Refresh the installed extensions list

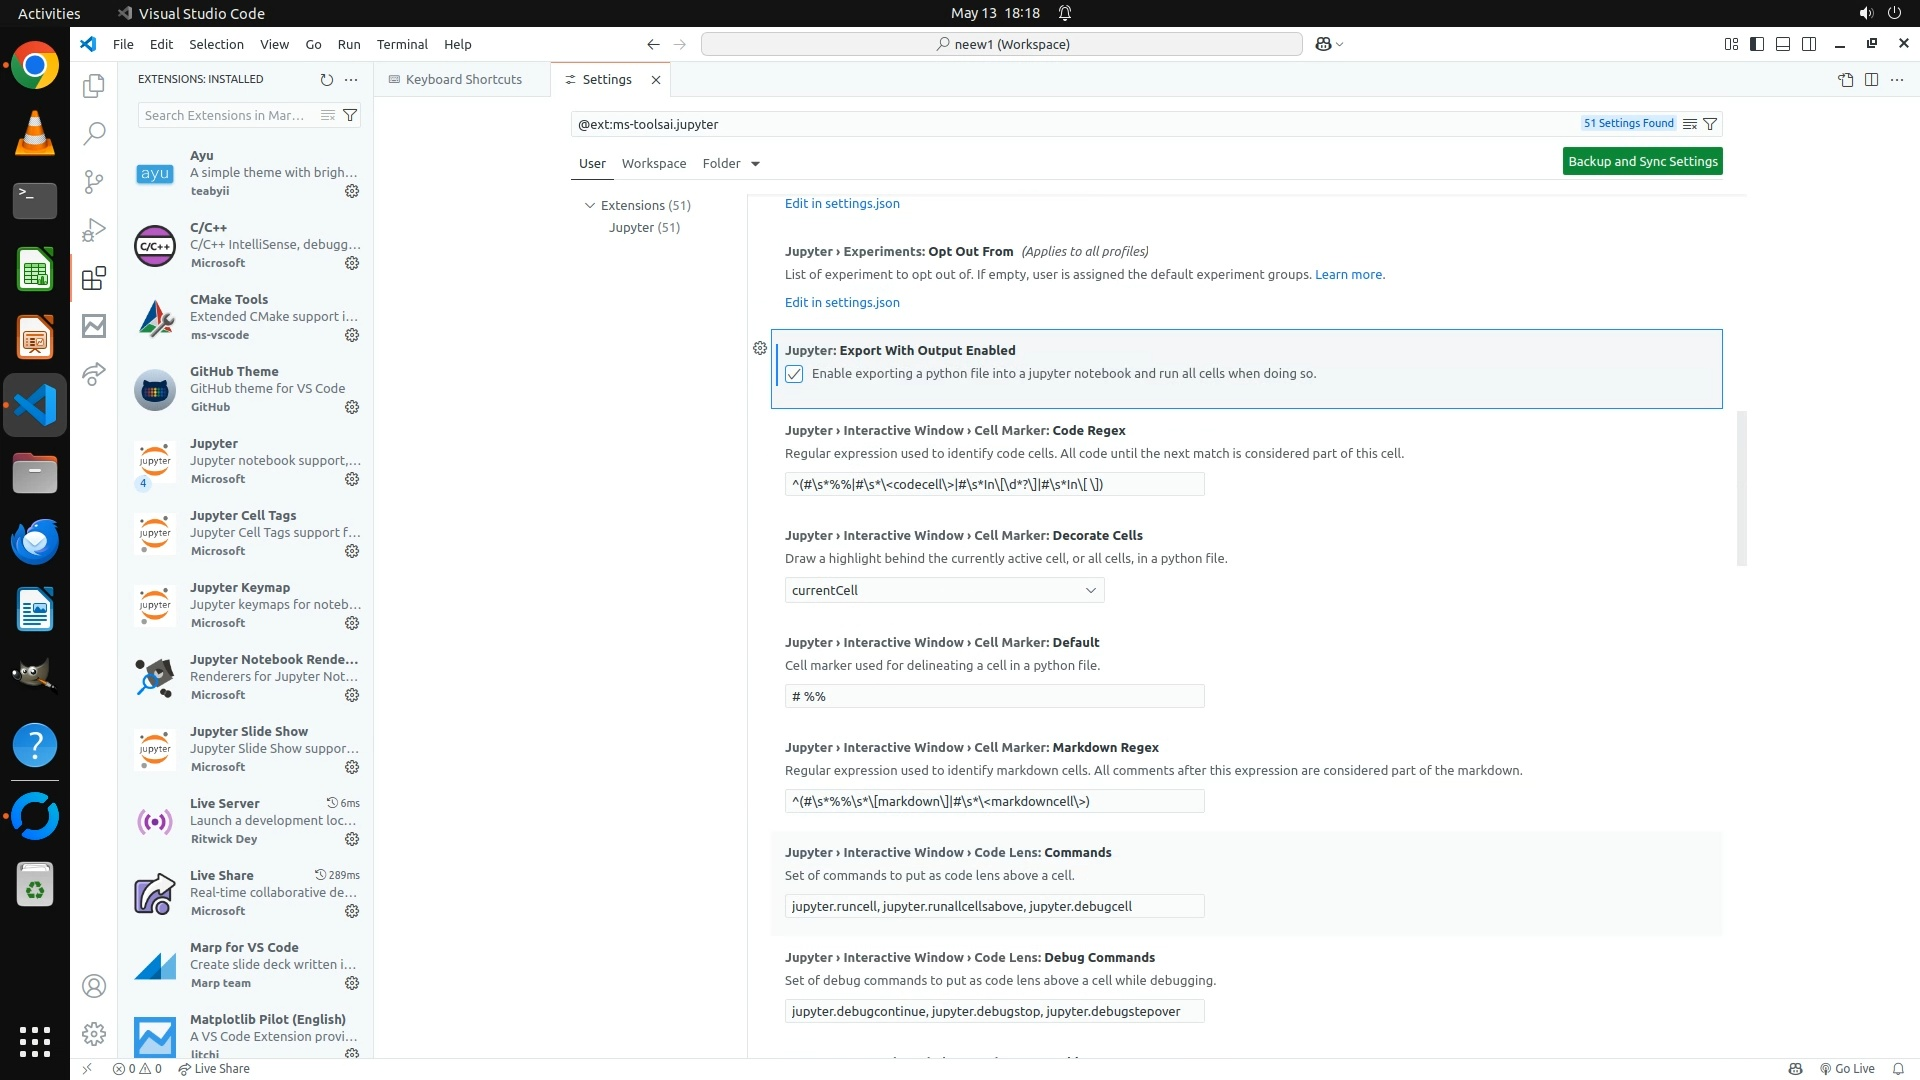coord(326,79)
